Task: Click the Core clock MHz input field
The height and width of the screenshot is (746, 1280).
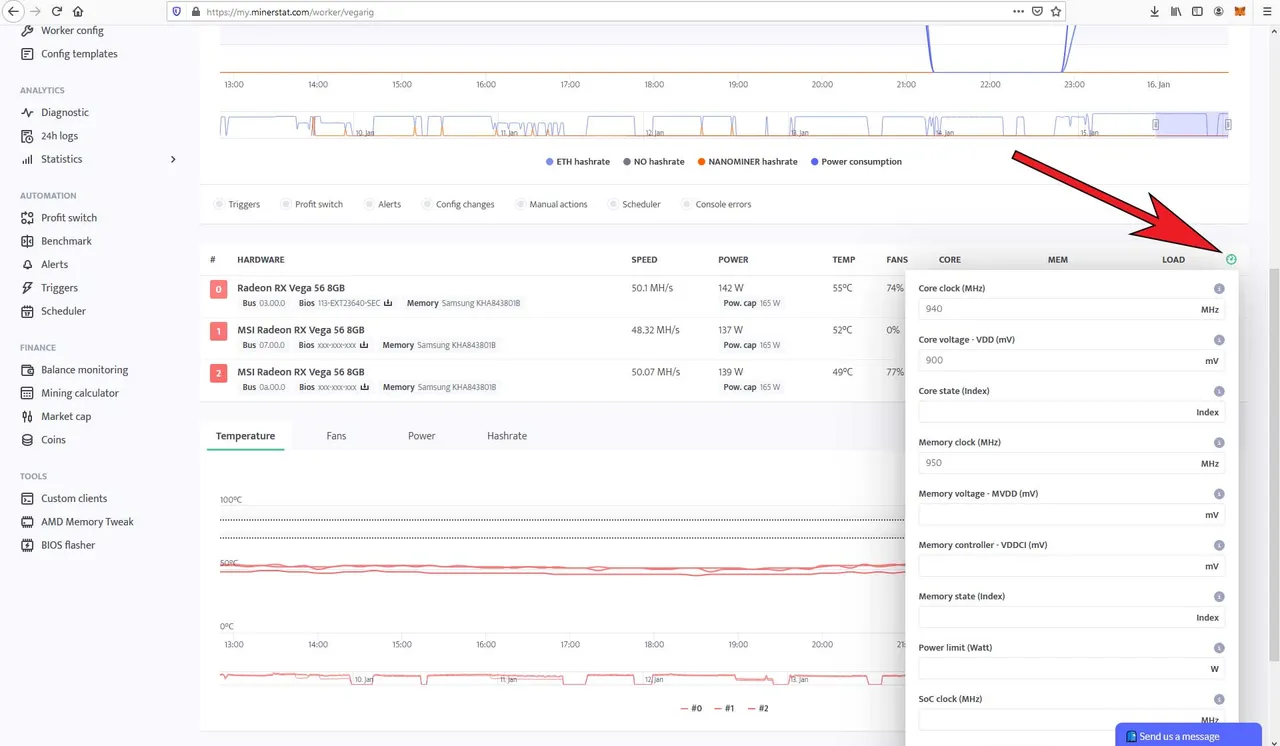Action: 1071,310
